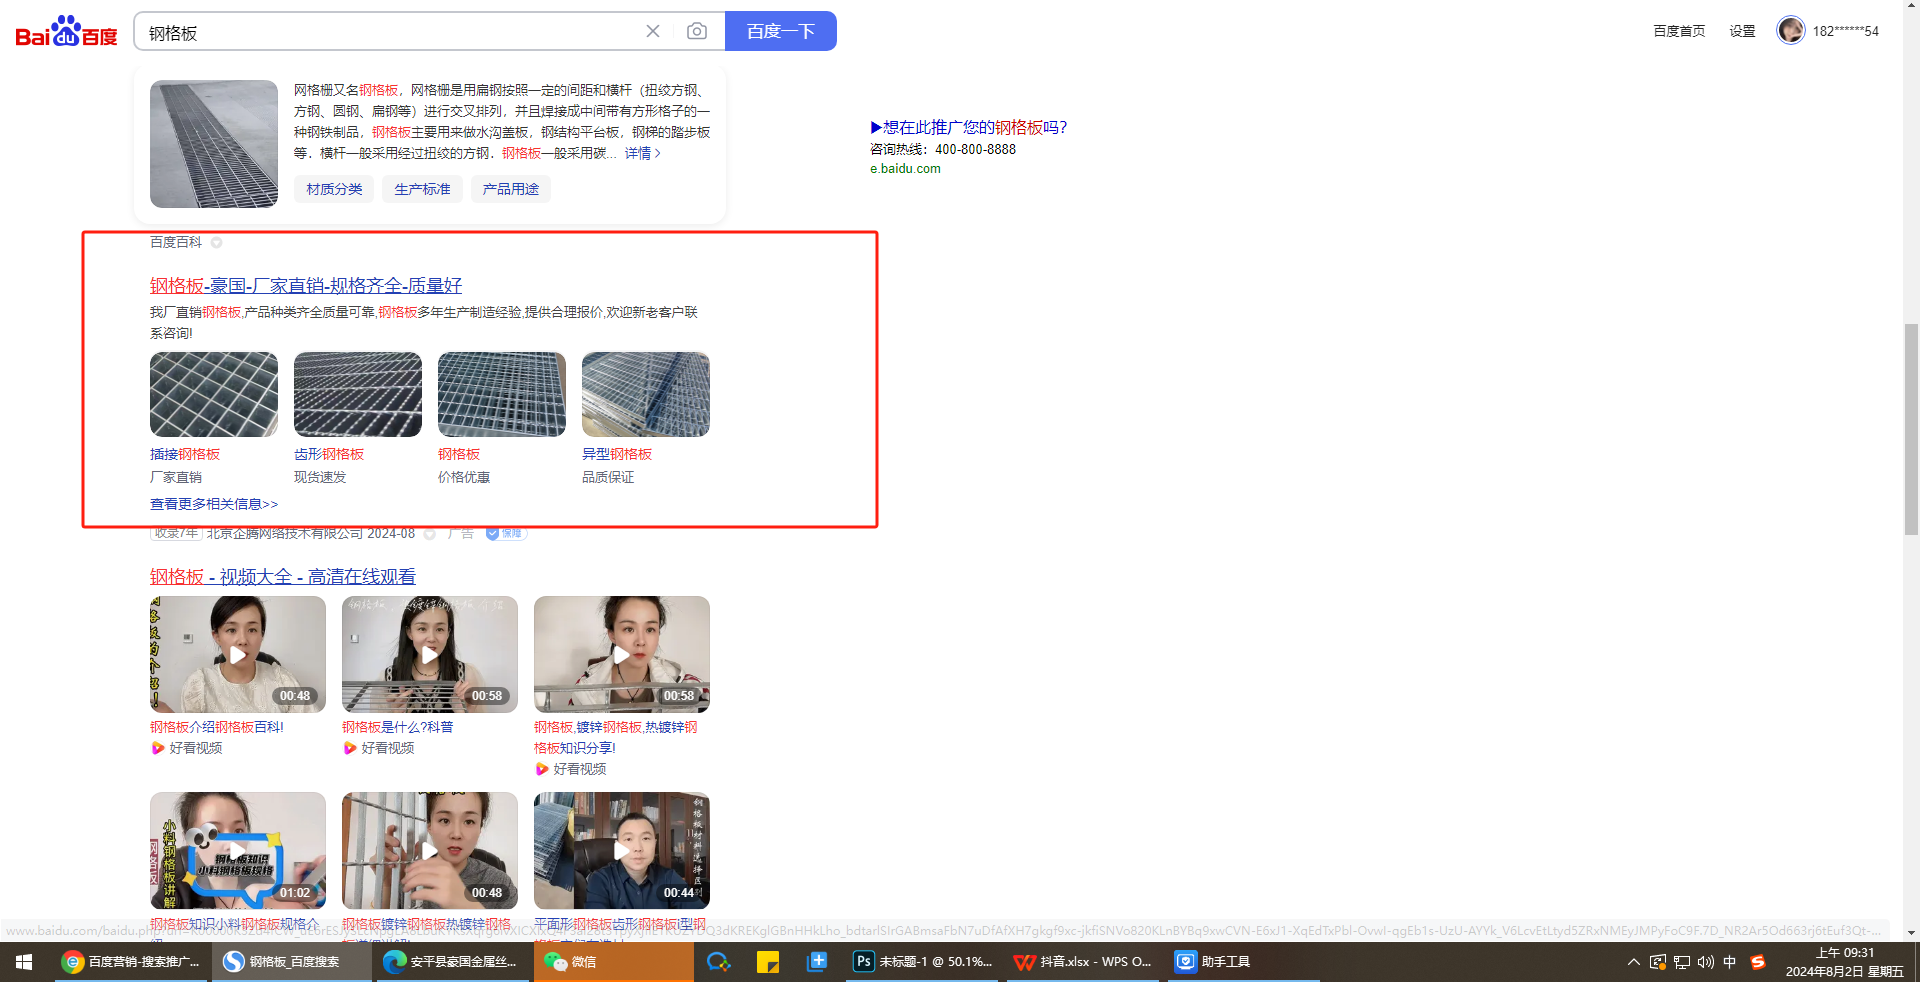The height and width of the screenshot is (982, 1920).
Task: Click 好看视频 icon under 钢格板介绍 video
Action: coord(157,748)
